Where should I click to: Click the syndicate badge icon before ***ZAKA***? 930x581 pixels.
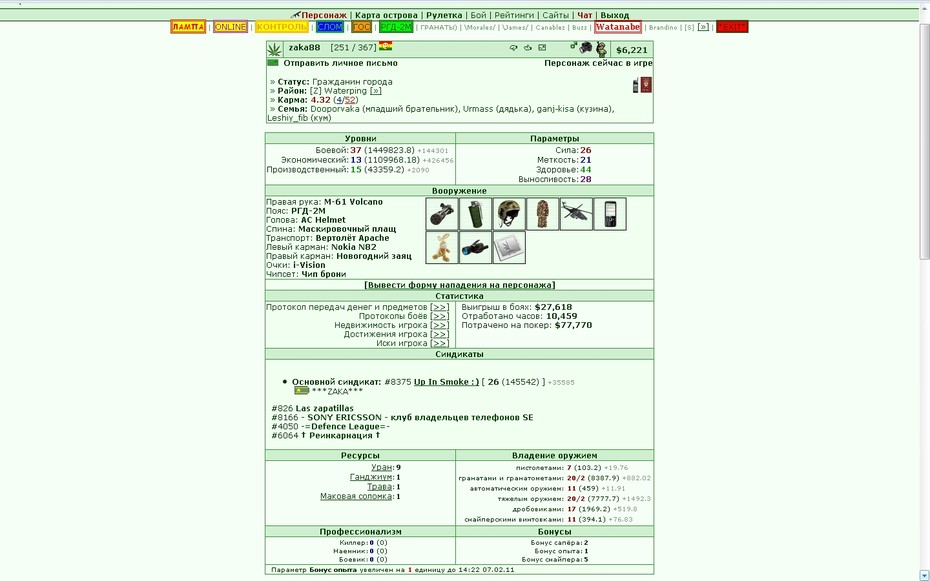(301, 391)
